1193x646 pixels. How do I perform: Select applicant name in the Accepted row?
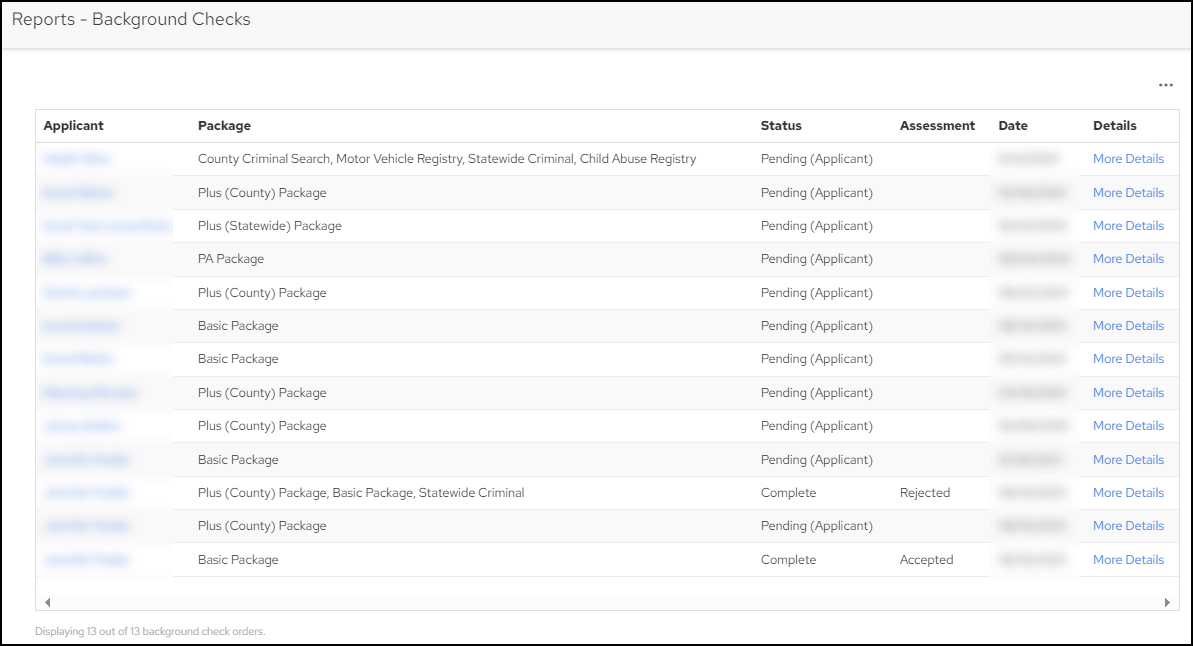coord(86,560)
